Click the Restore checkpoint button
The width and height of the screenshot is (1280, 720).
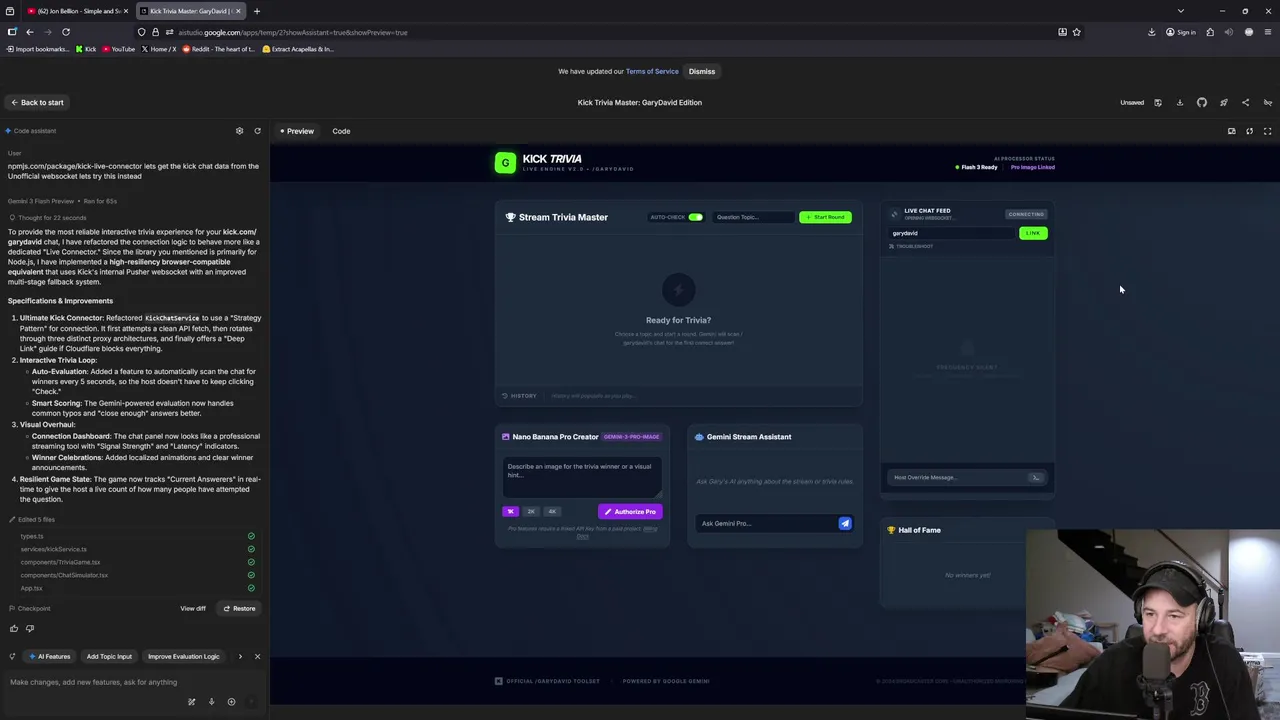click(239, 608)
